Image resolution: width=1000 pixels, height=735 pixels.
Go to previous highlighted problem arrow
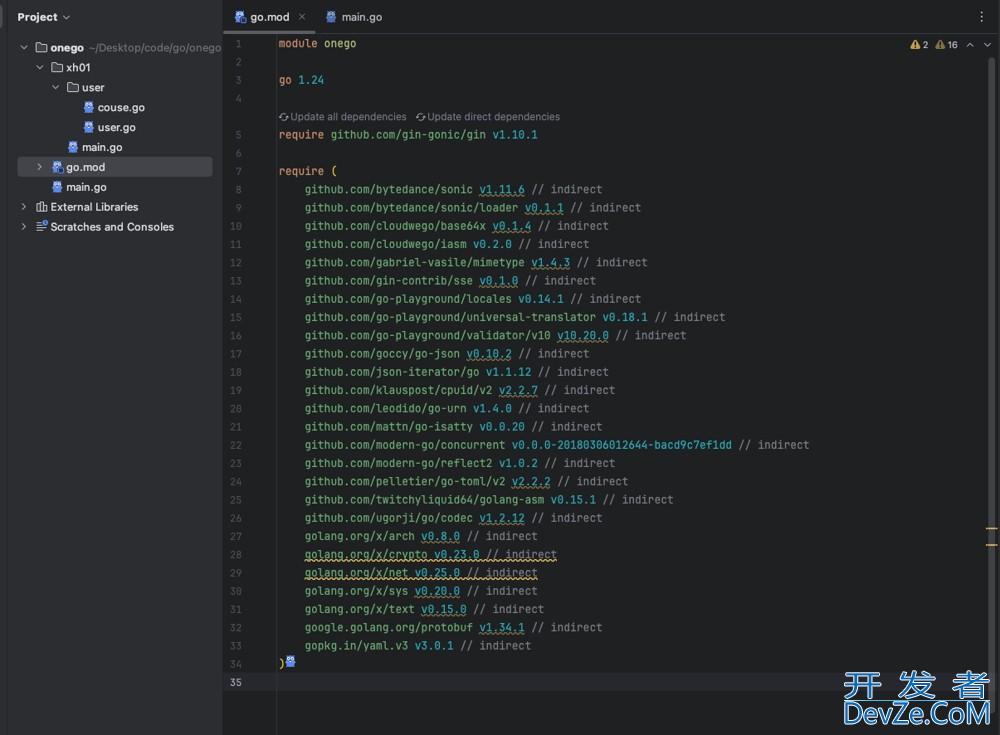pos(970,45)
